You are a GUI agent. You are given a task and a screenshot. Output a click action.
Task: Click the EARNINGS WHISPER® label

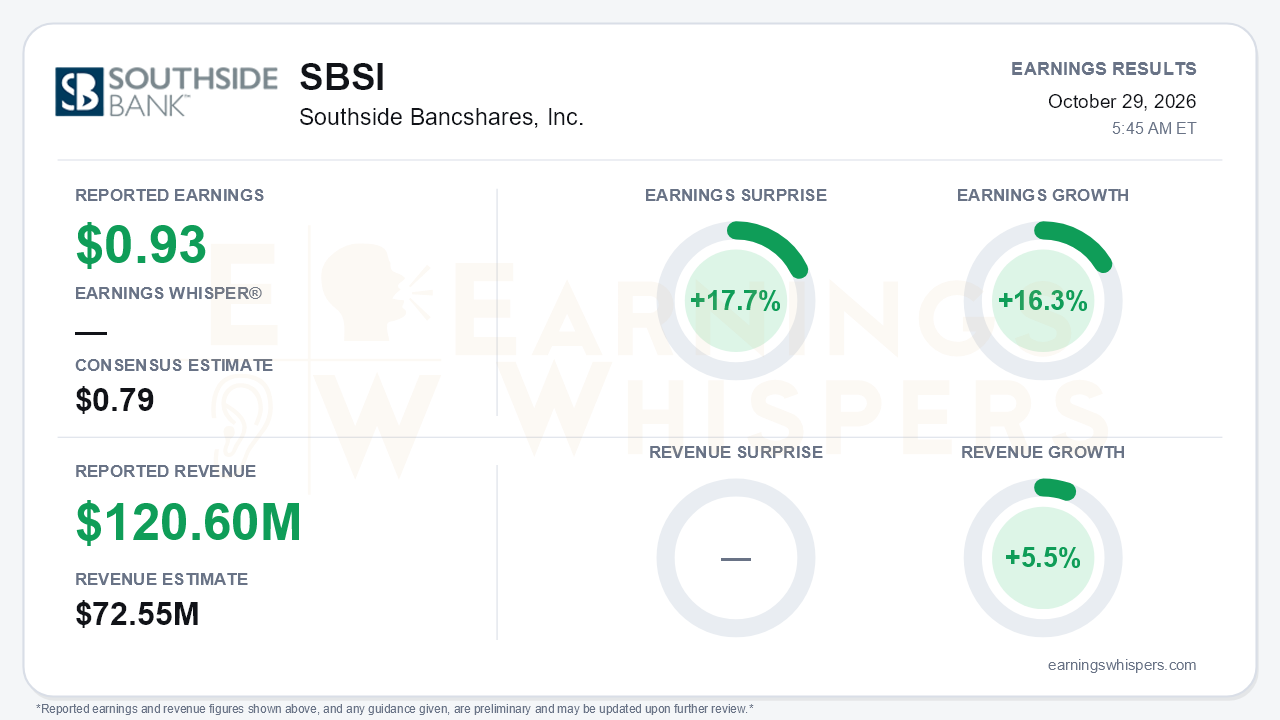pos(168,294)
